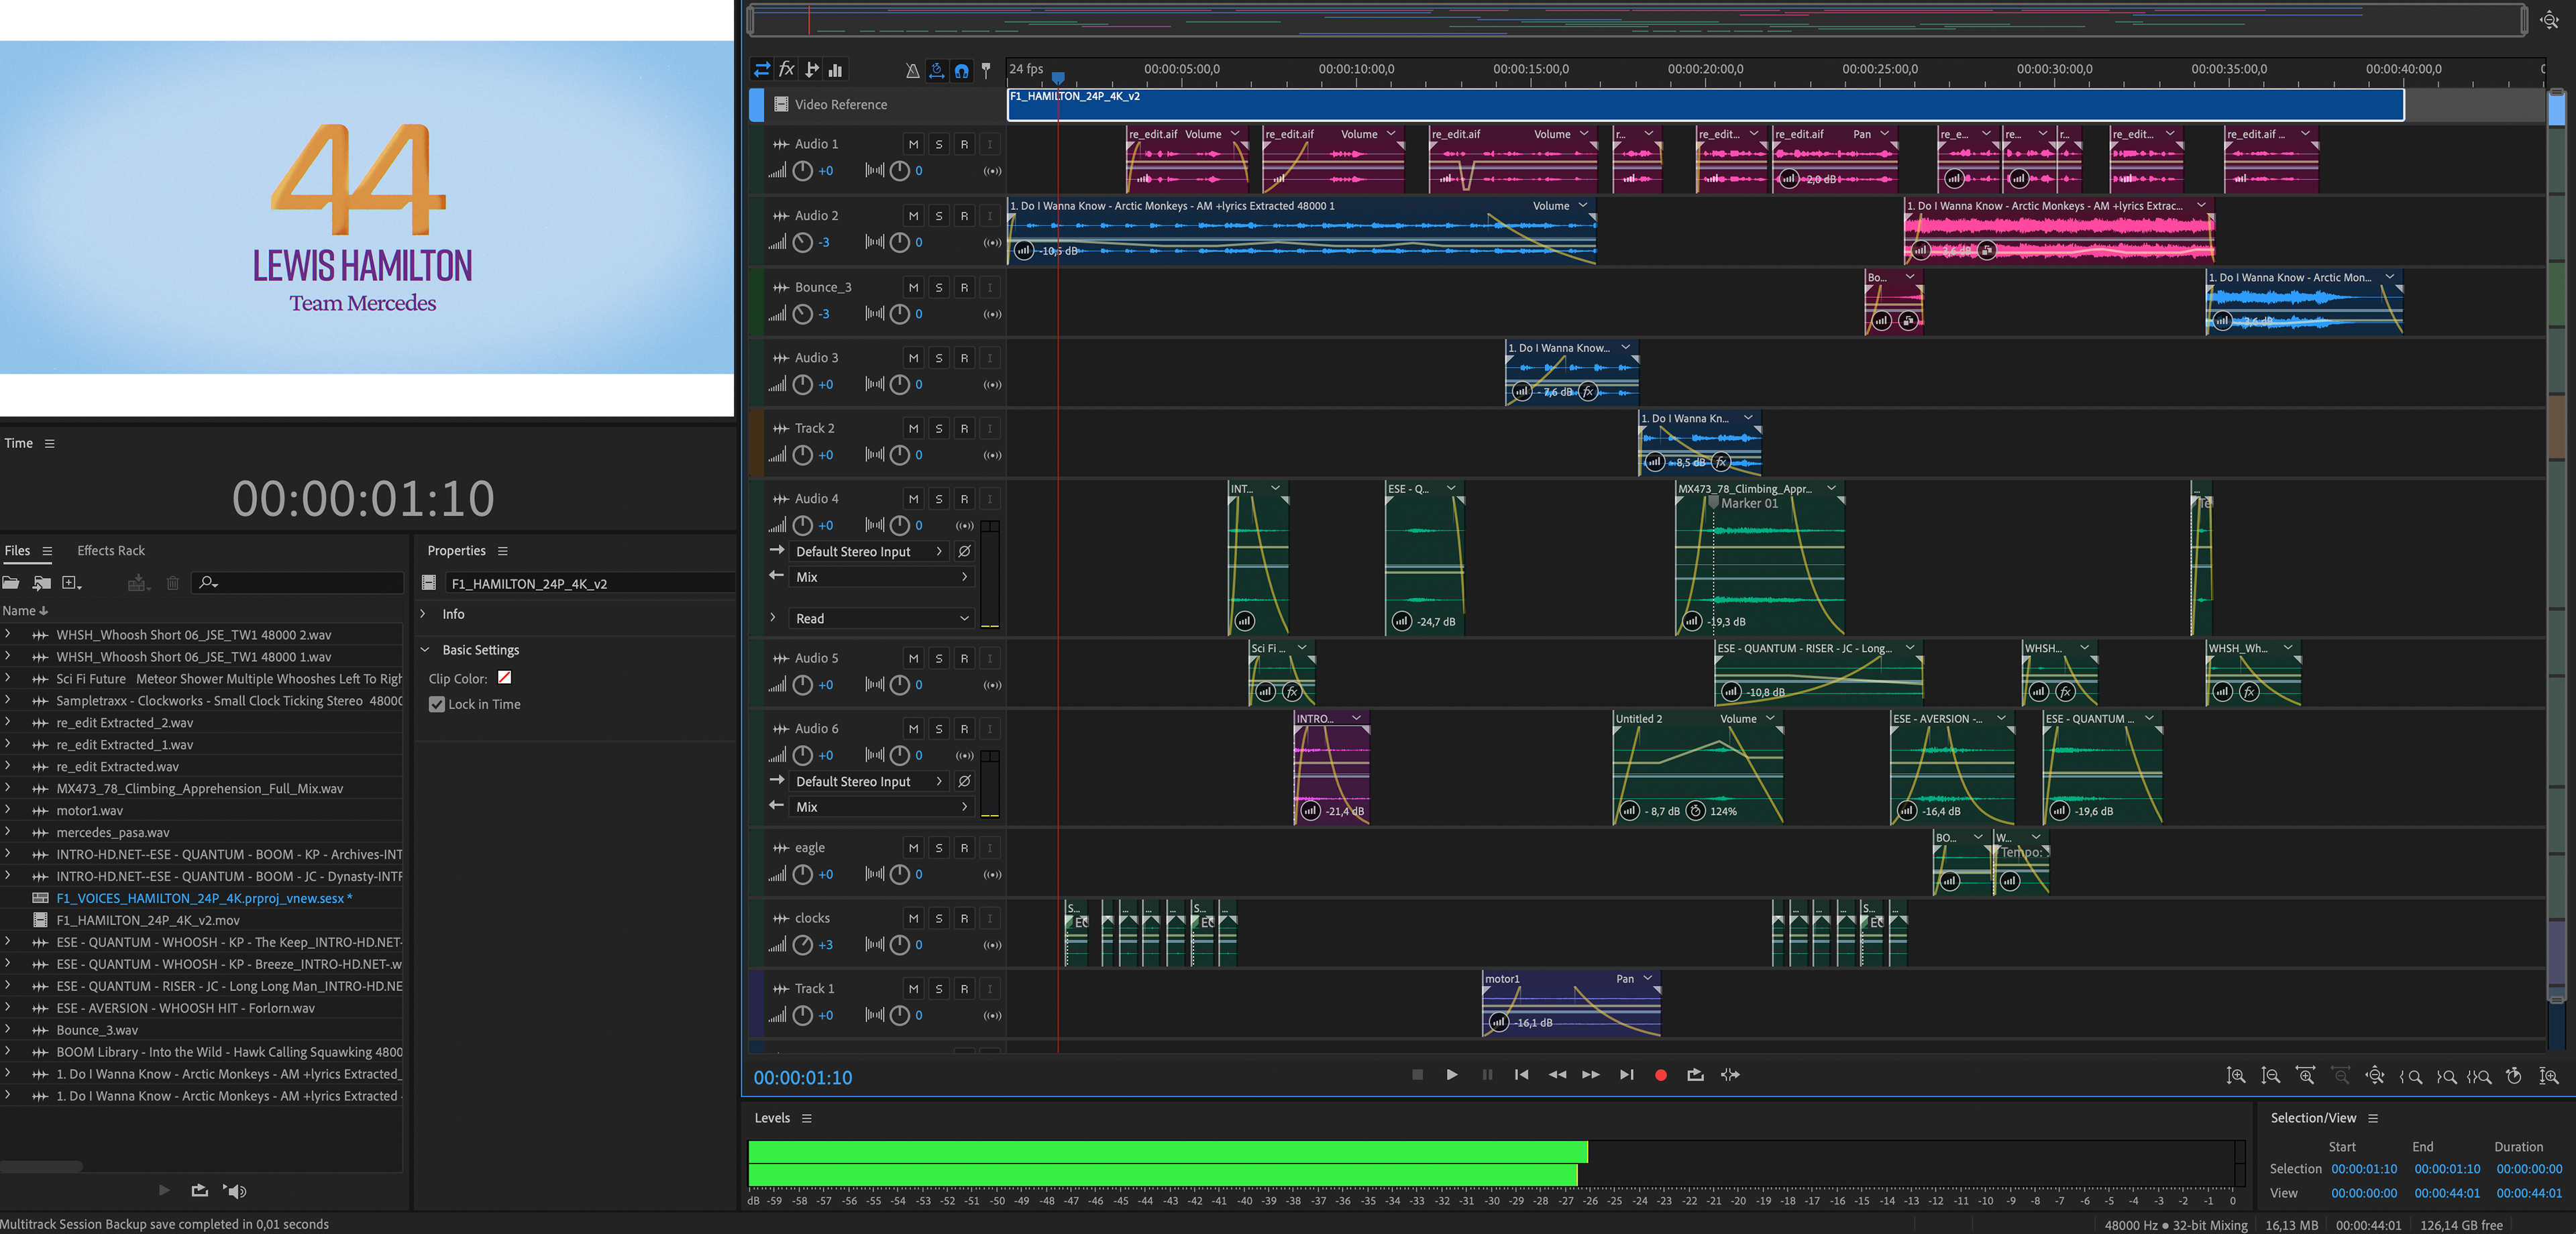The width and height of the screenshot is (2576, 1234).
Task: Click the Skip Selection icon
Action: (1730, 1074)
